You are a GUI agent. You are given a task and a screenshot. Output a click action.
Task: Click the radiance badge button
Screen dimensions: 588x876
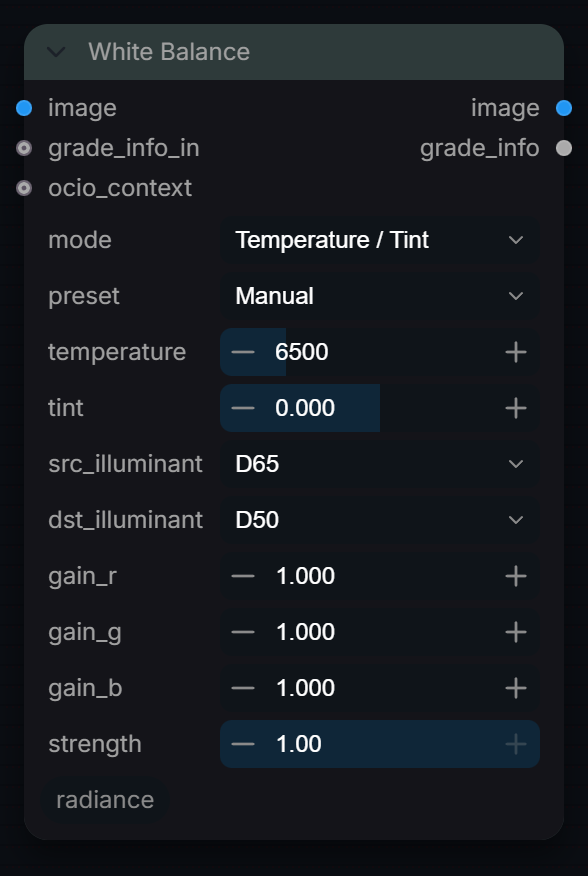pyautogui.click(x=105, y=800)
